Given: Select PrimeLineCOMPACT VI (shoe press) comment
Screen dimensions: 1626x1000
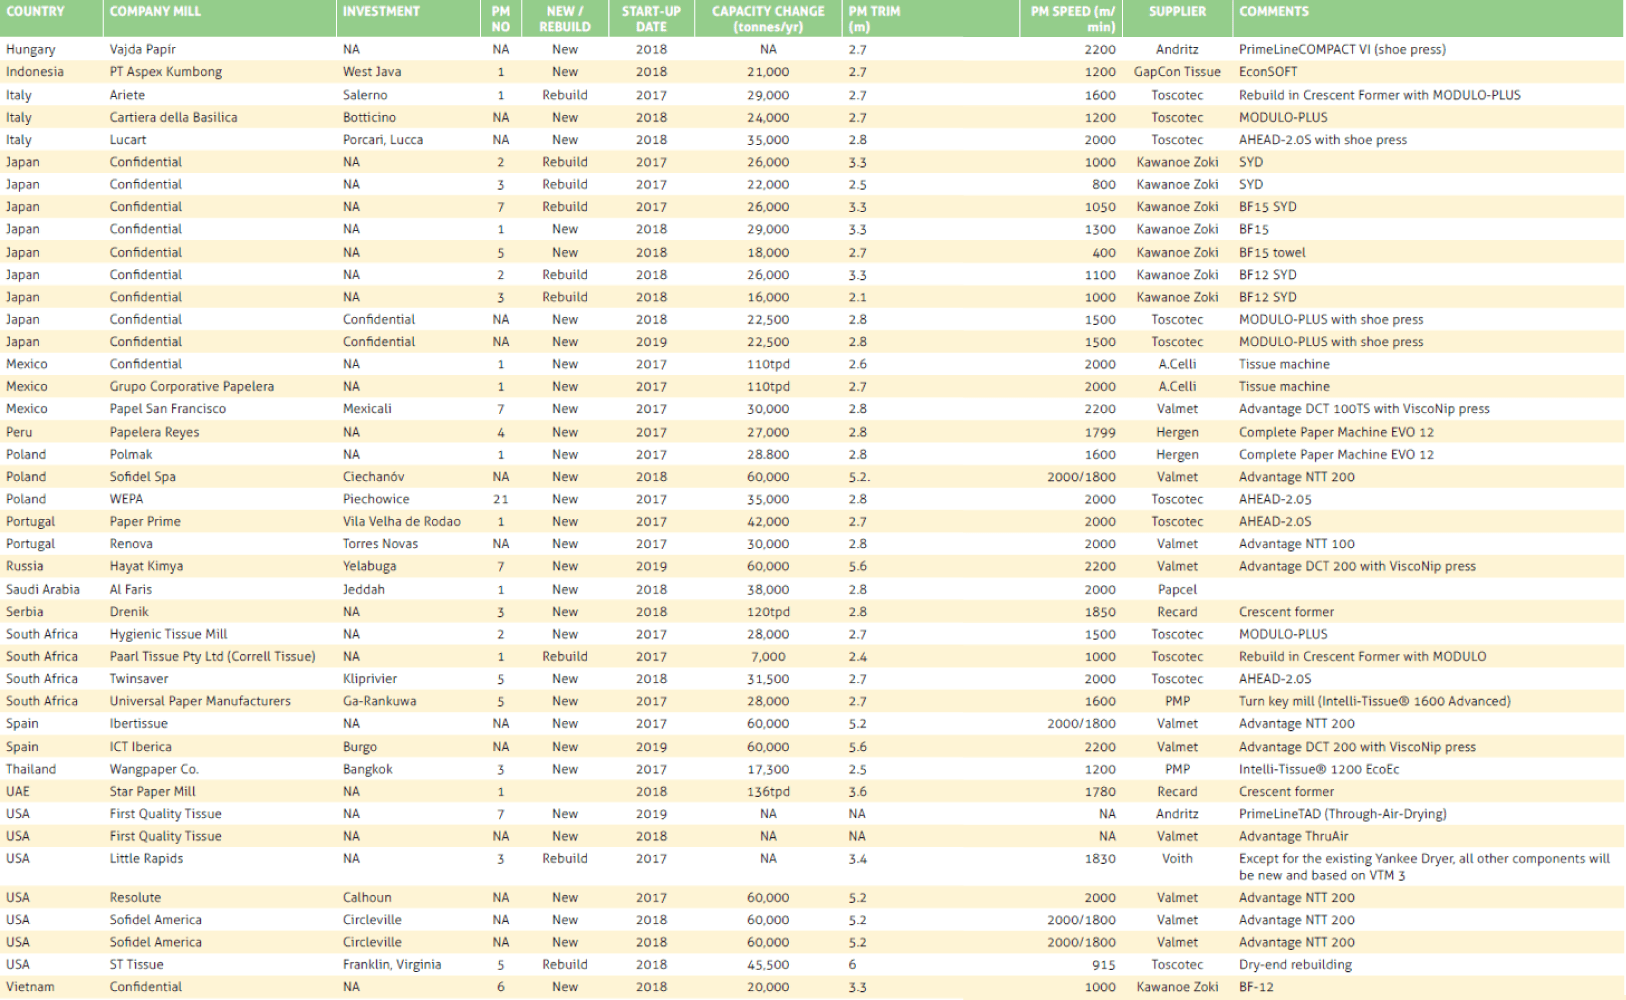Looking at the screenshot, I should point(1342,49).
